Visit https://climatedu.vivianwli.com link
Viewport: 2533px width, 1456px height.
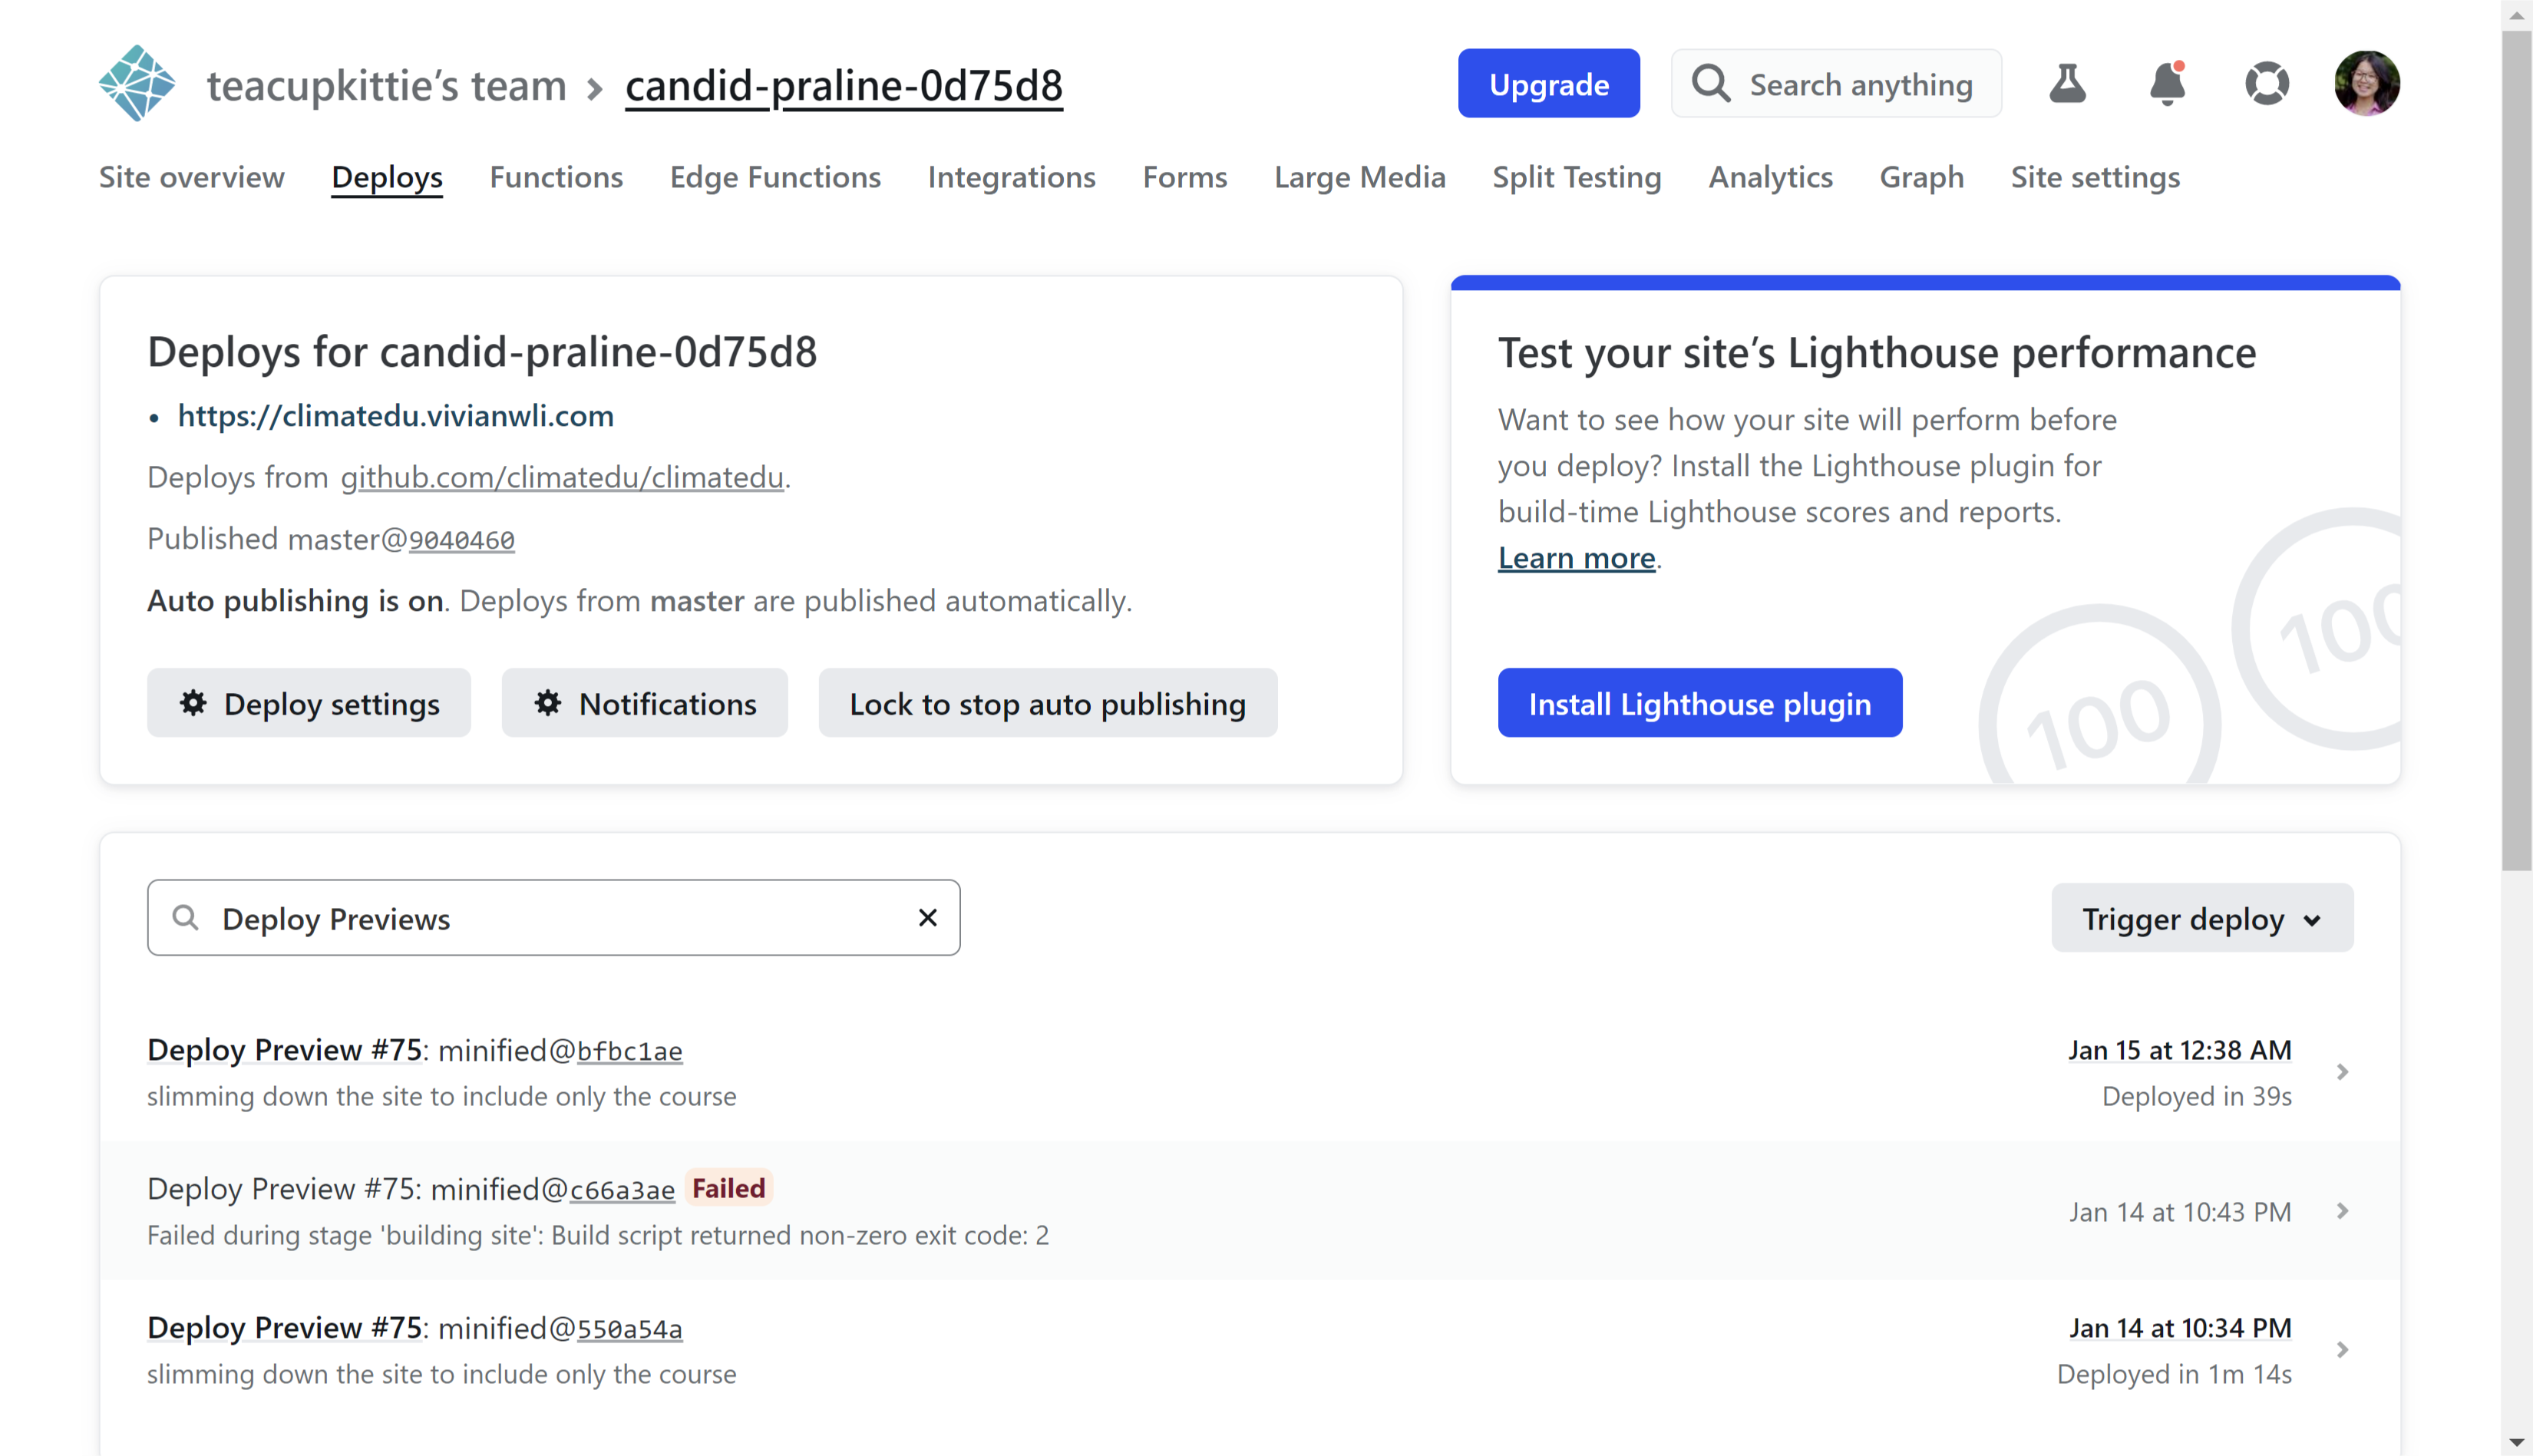point(396,416)
